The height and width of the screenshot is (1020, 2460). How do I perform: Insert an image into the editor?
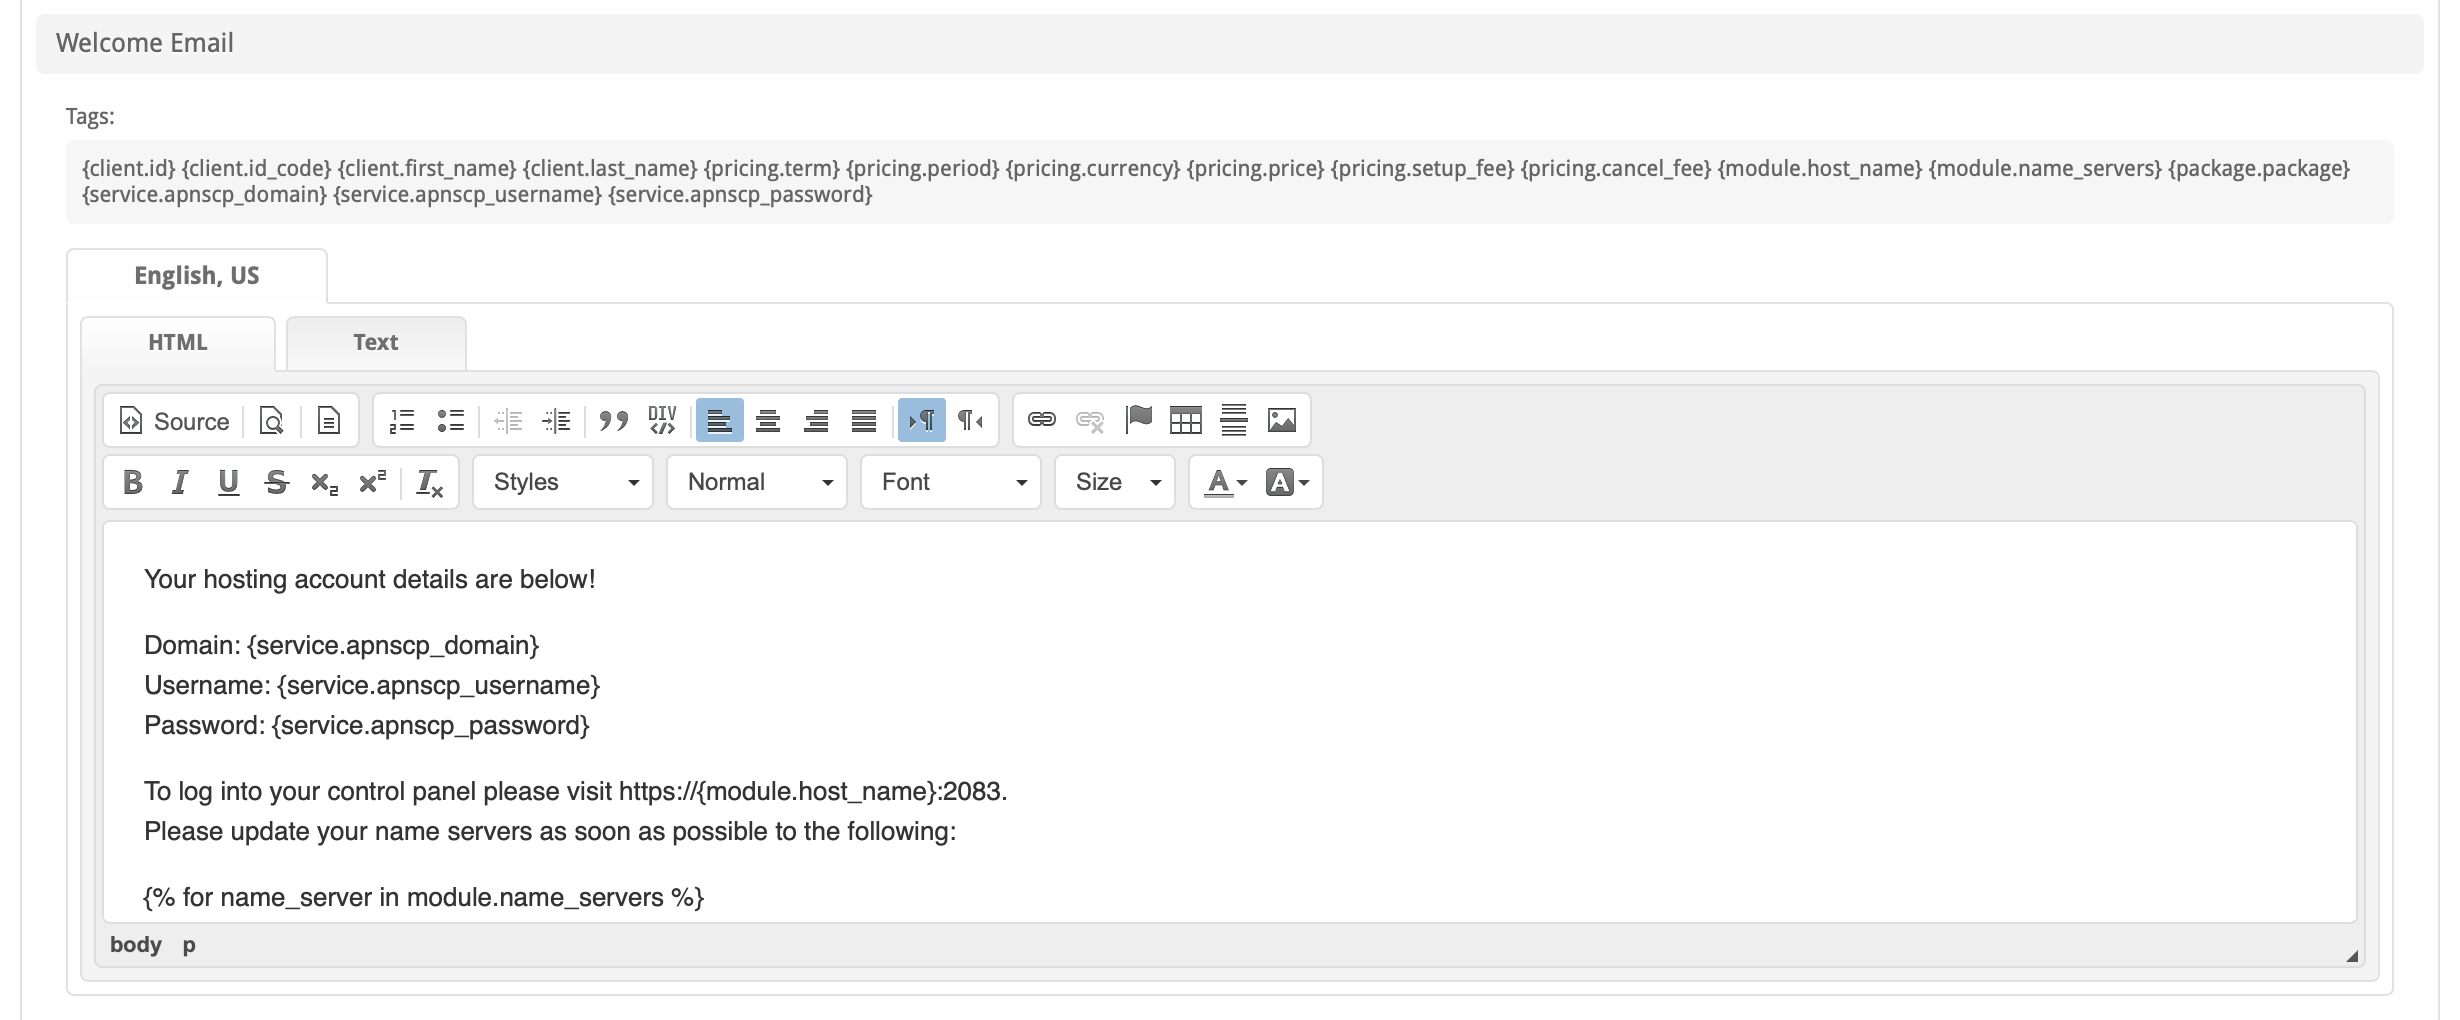click(1281, 420)
